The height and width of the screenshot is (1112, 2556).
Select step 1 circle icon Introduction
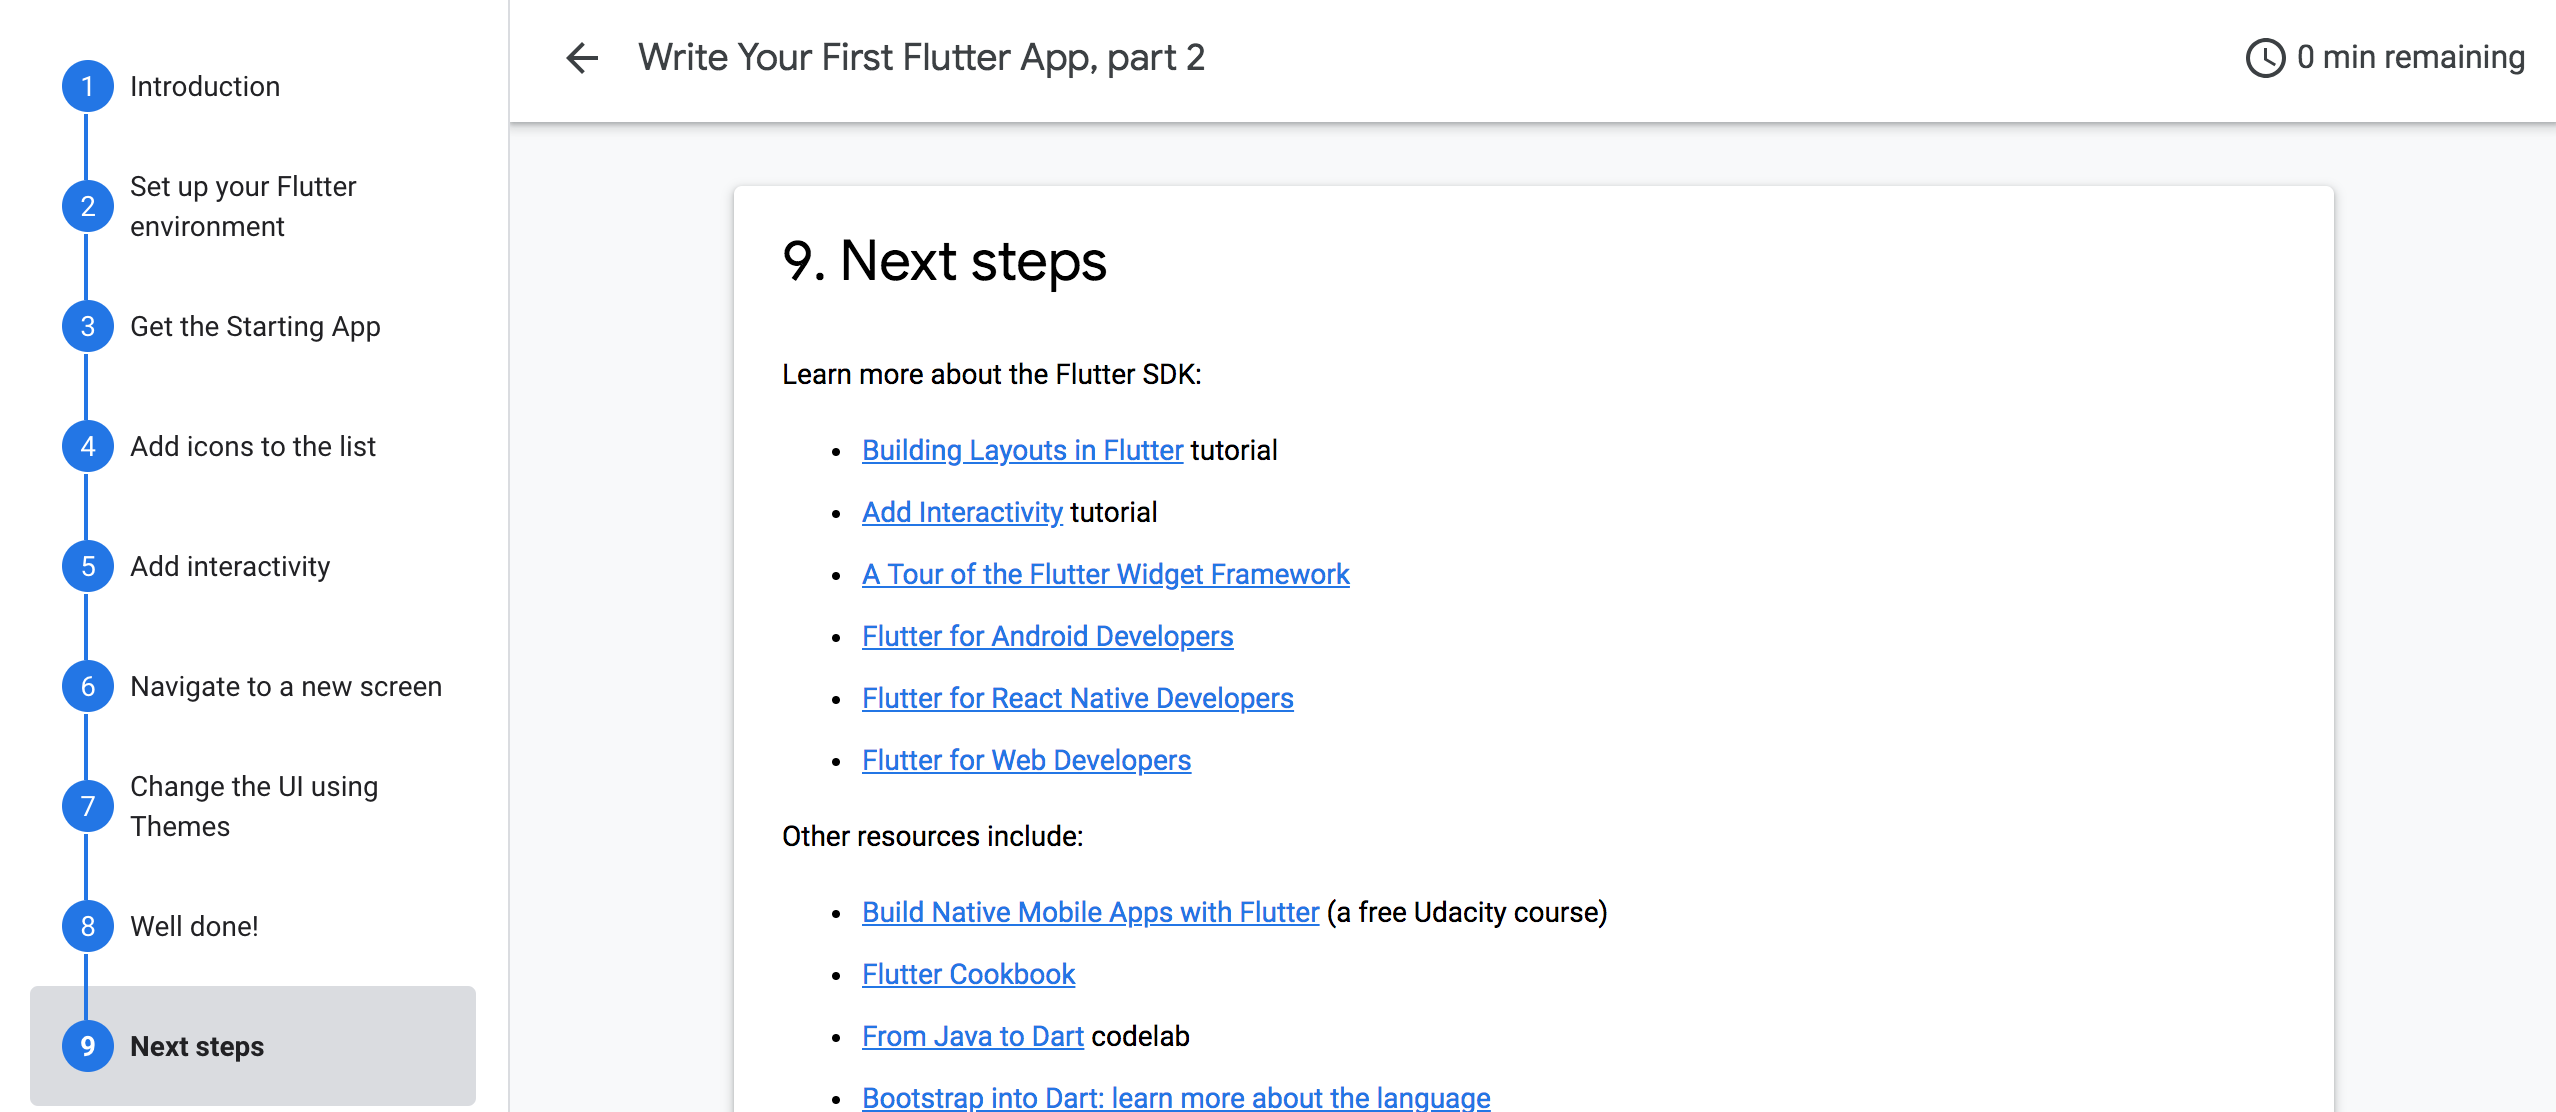click(88, 86)
